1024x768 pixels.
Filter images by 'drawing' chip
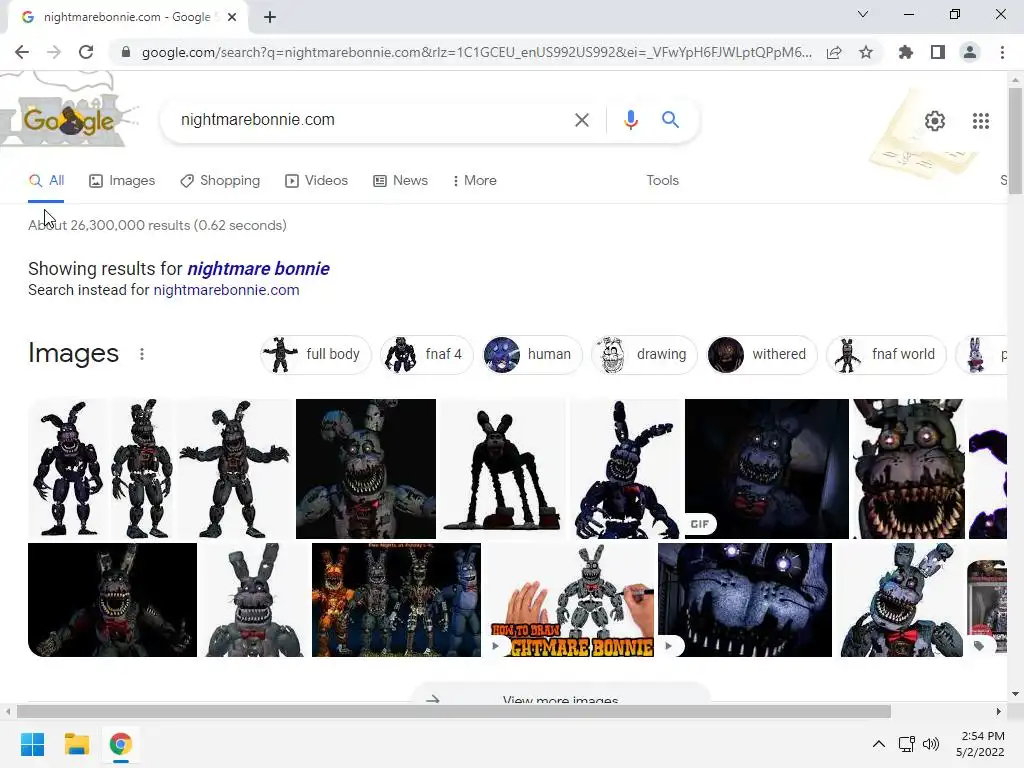pyautogui.click(x=644, y=354)
